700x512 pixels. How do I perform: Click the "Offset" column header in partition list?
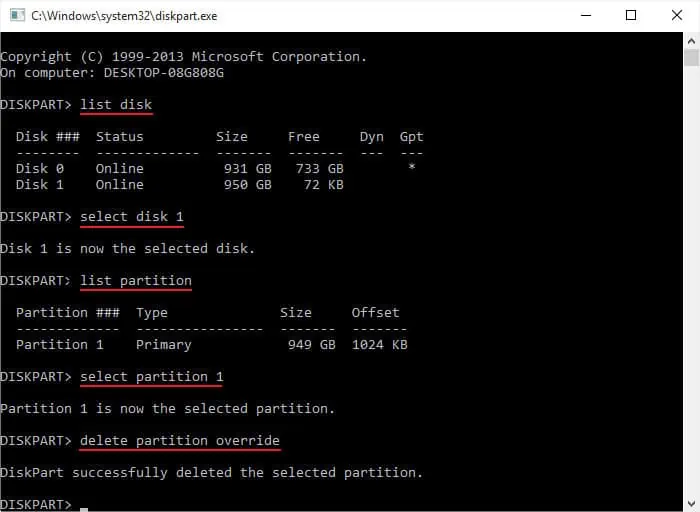coord(375,312)
